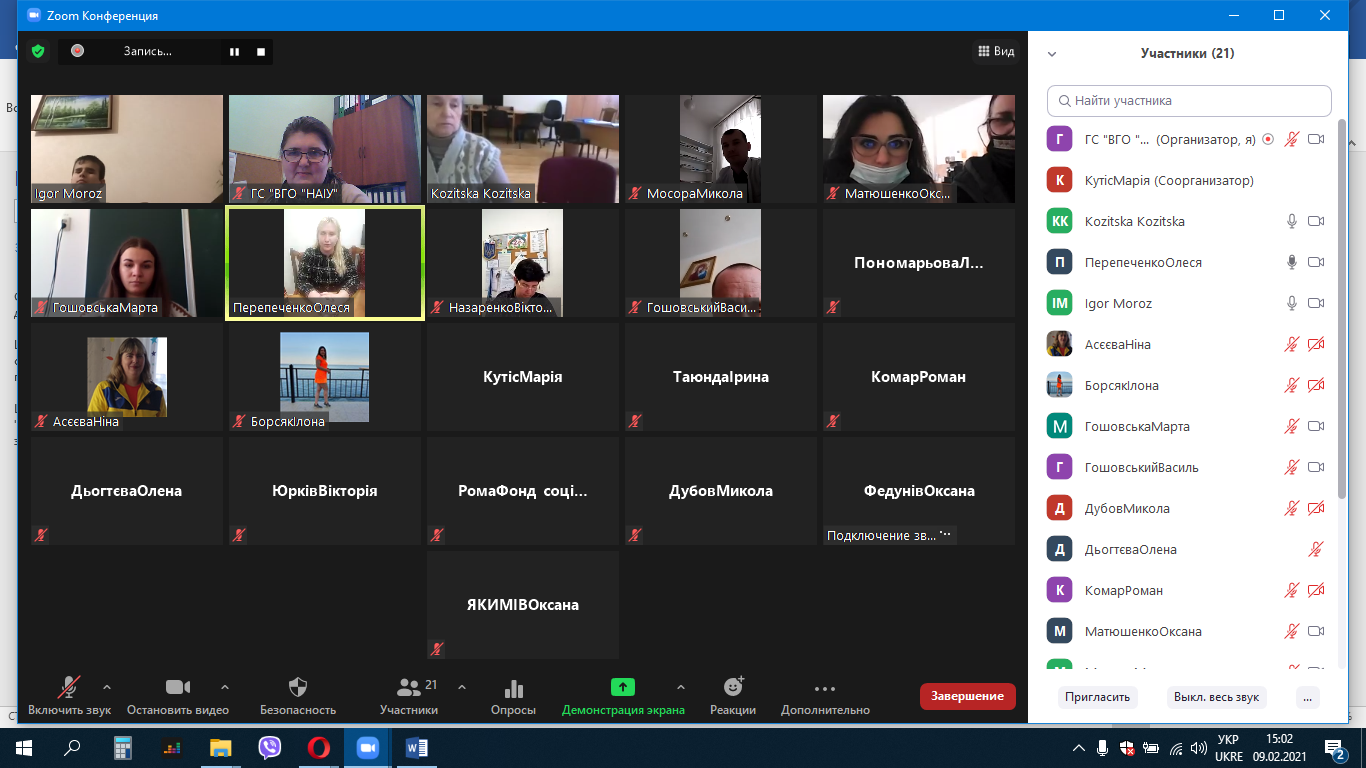
Task: Expand the video options arrow
Action: [224, 687]
